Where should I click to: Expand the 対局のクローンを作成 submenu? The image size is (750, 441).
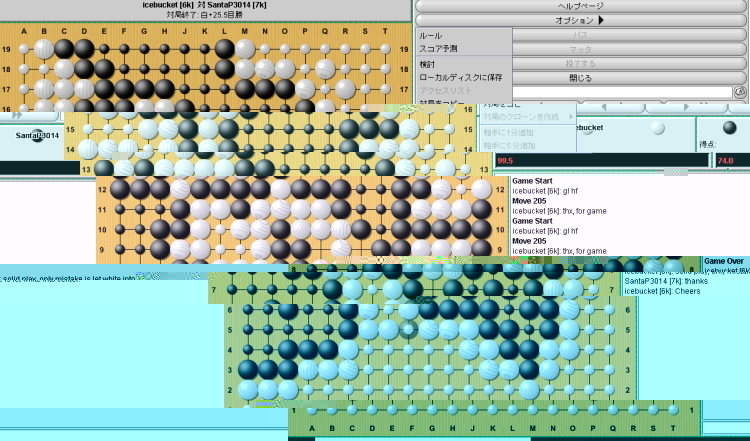pos(530,117)
